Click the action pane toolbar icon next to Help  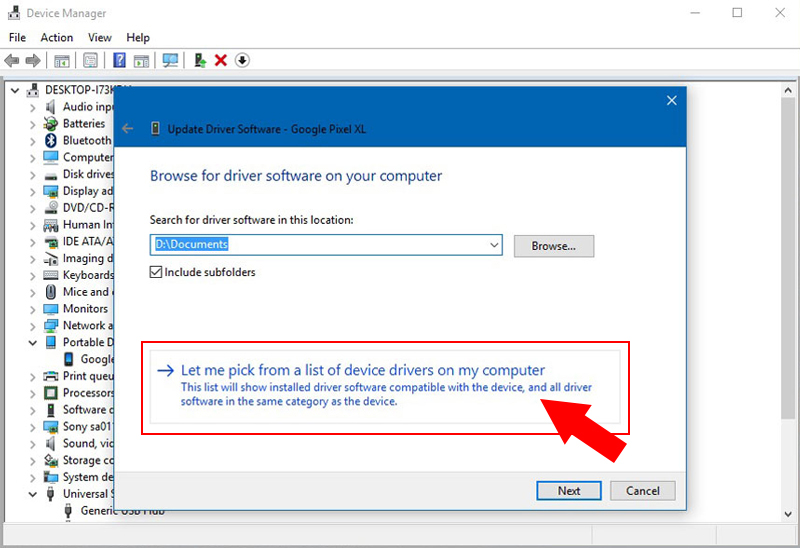[x=141, y=61]
